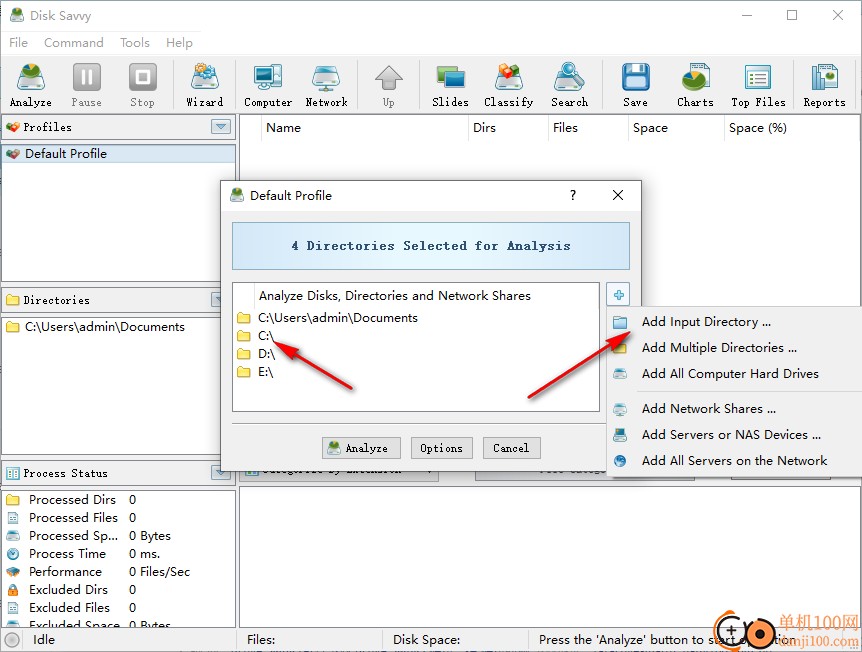Click the Cancel button in dialog
The height and width of the screenshot is (652, 862).
(511, 448)
